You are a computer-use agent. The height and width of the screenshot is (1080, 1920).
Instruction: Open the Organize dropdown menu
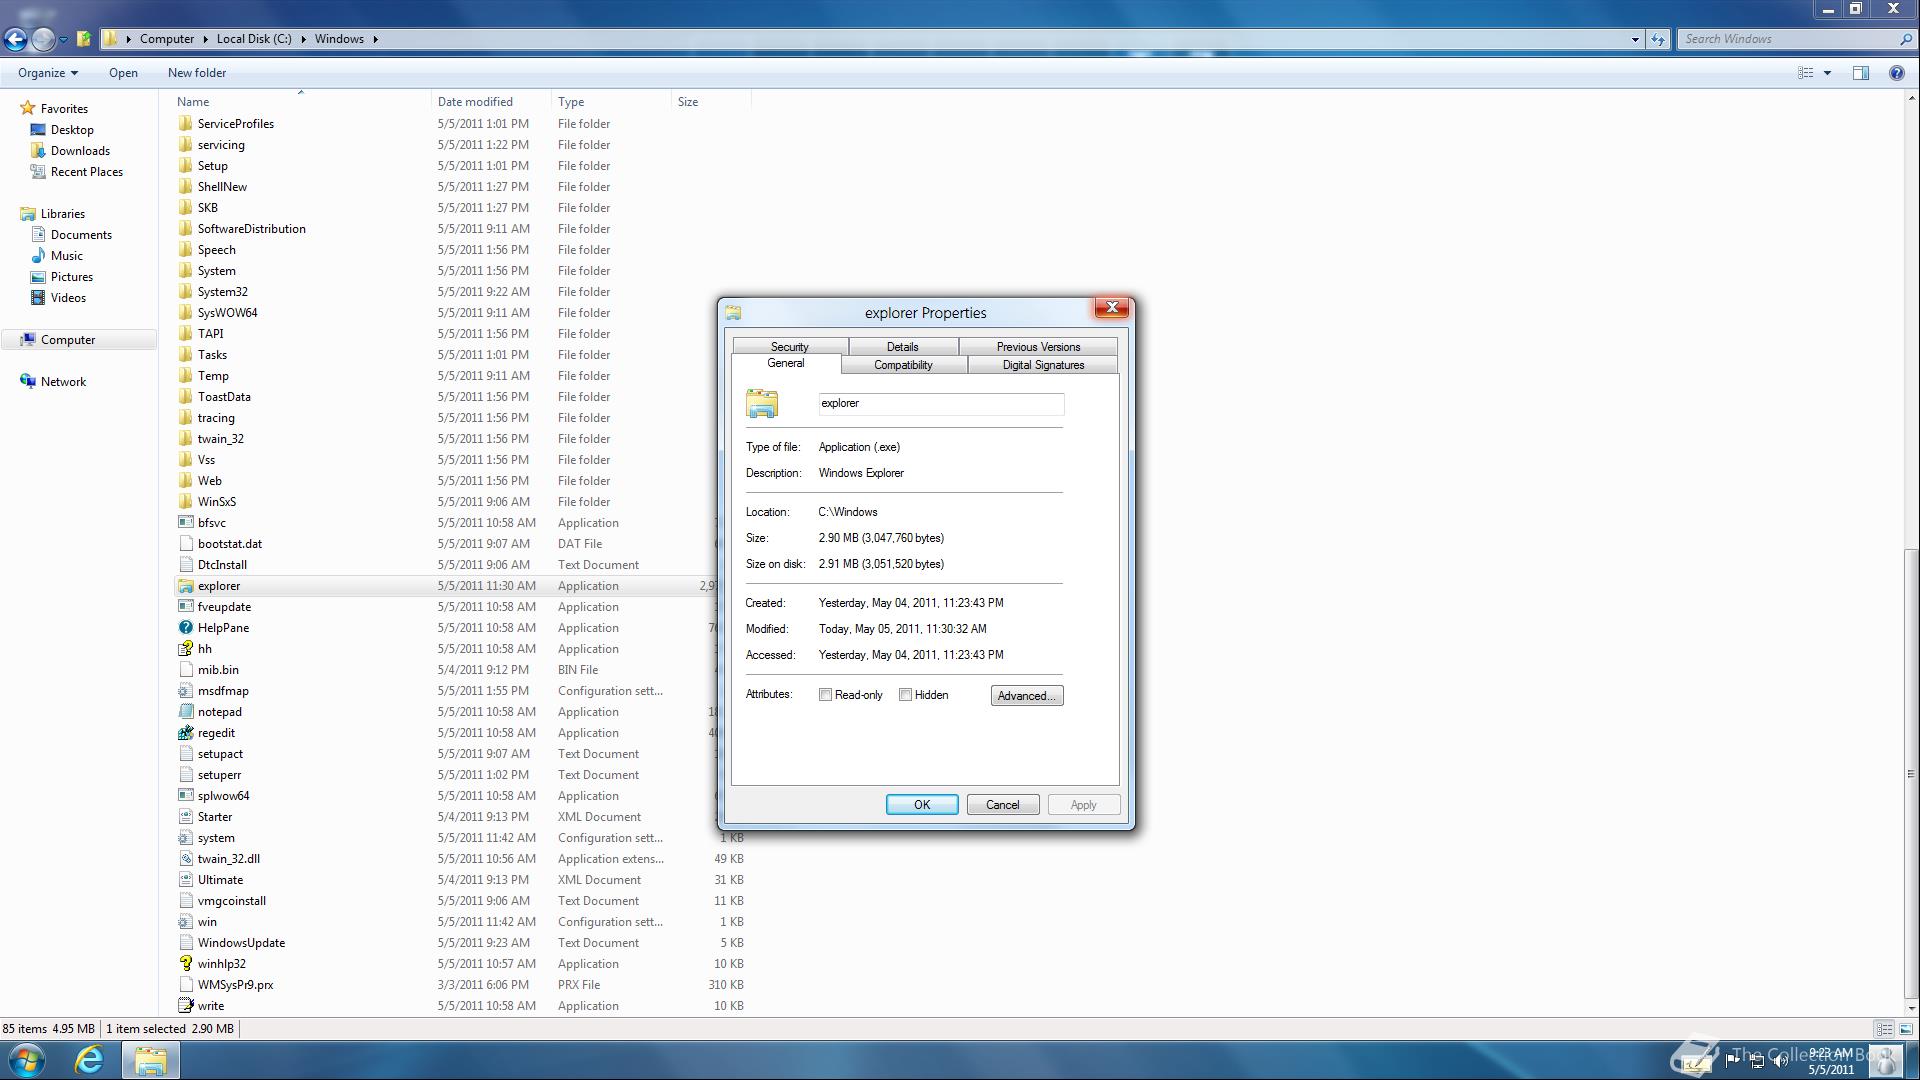[x=47, y=73]
